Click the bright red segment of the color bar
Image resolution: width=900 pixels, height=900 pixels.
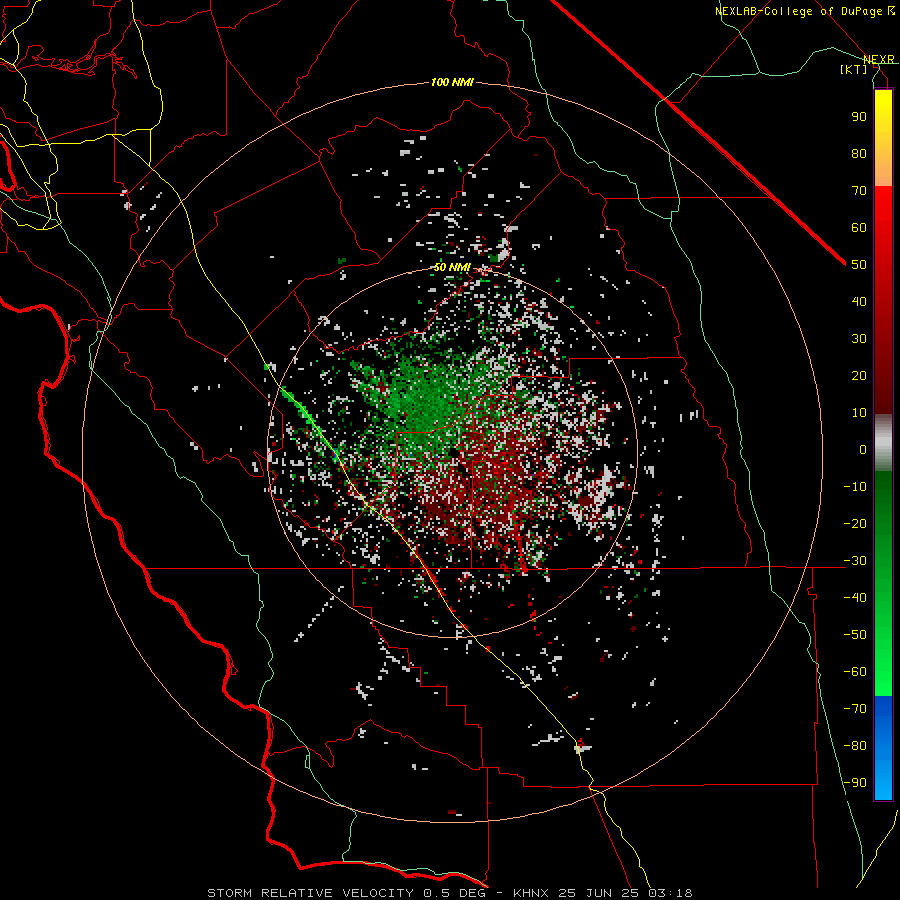[883, 212]
